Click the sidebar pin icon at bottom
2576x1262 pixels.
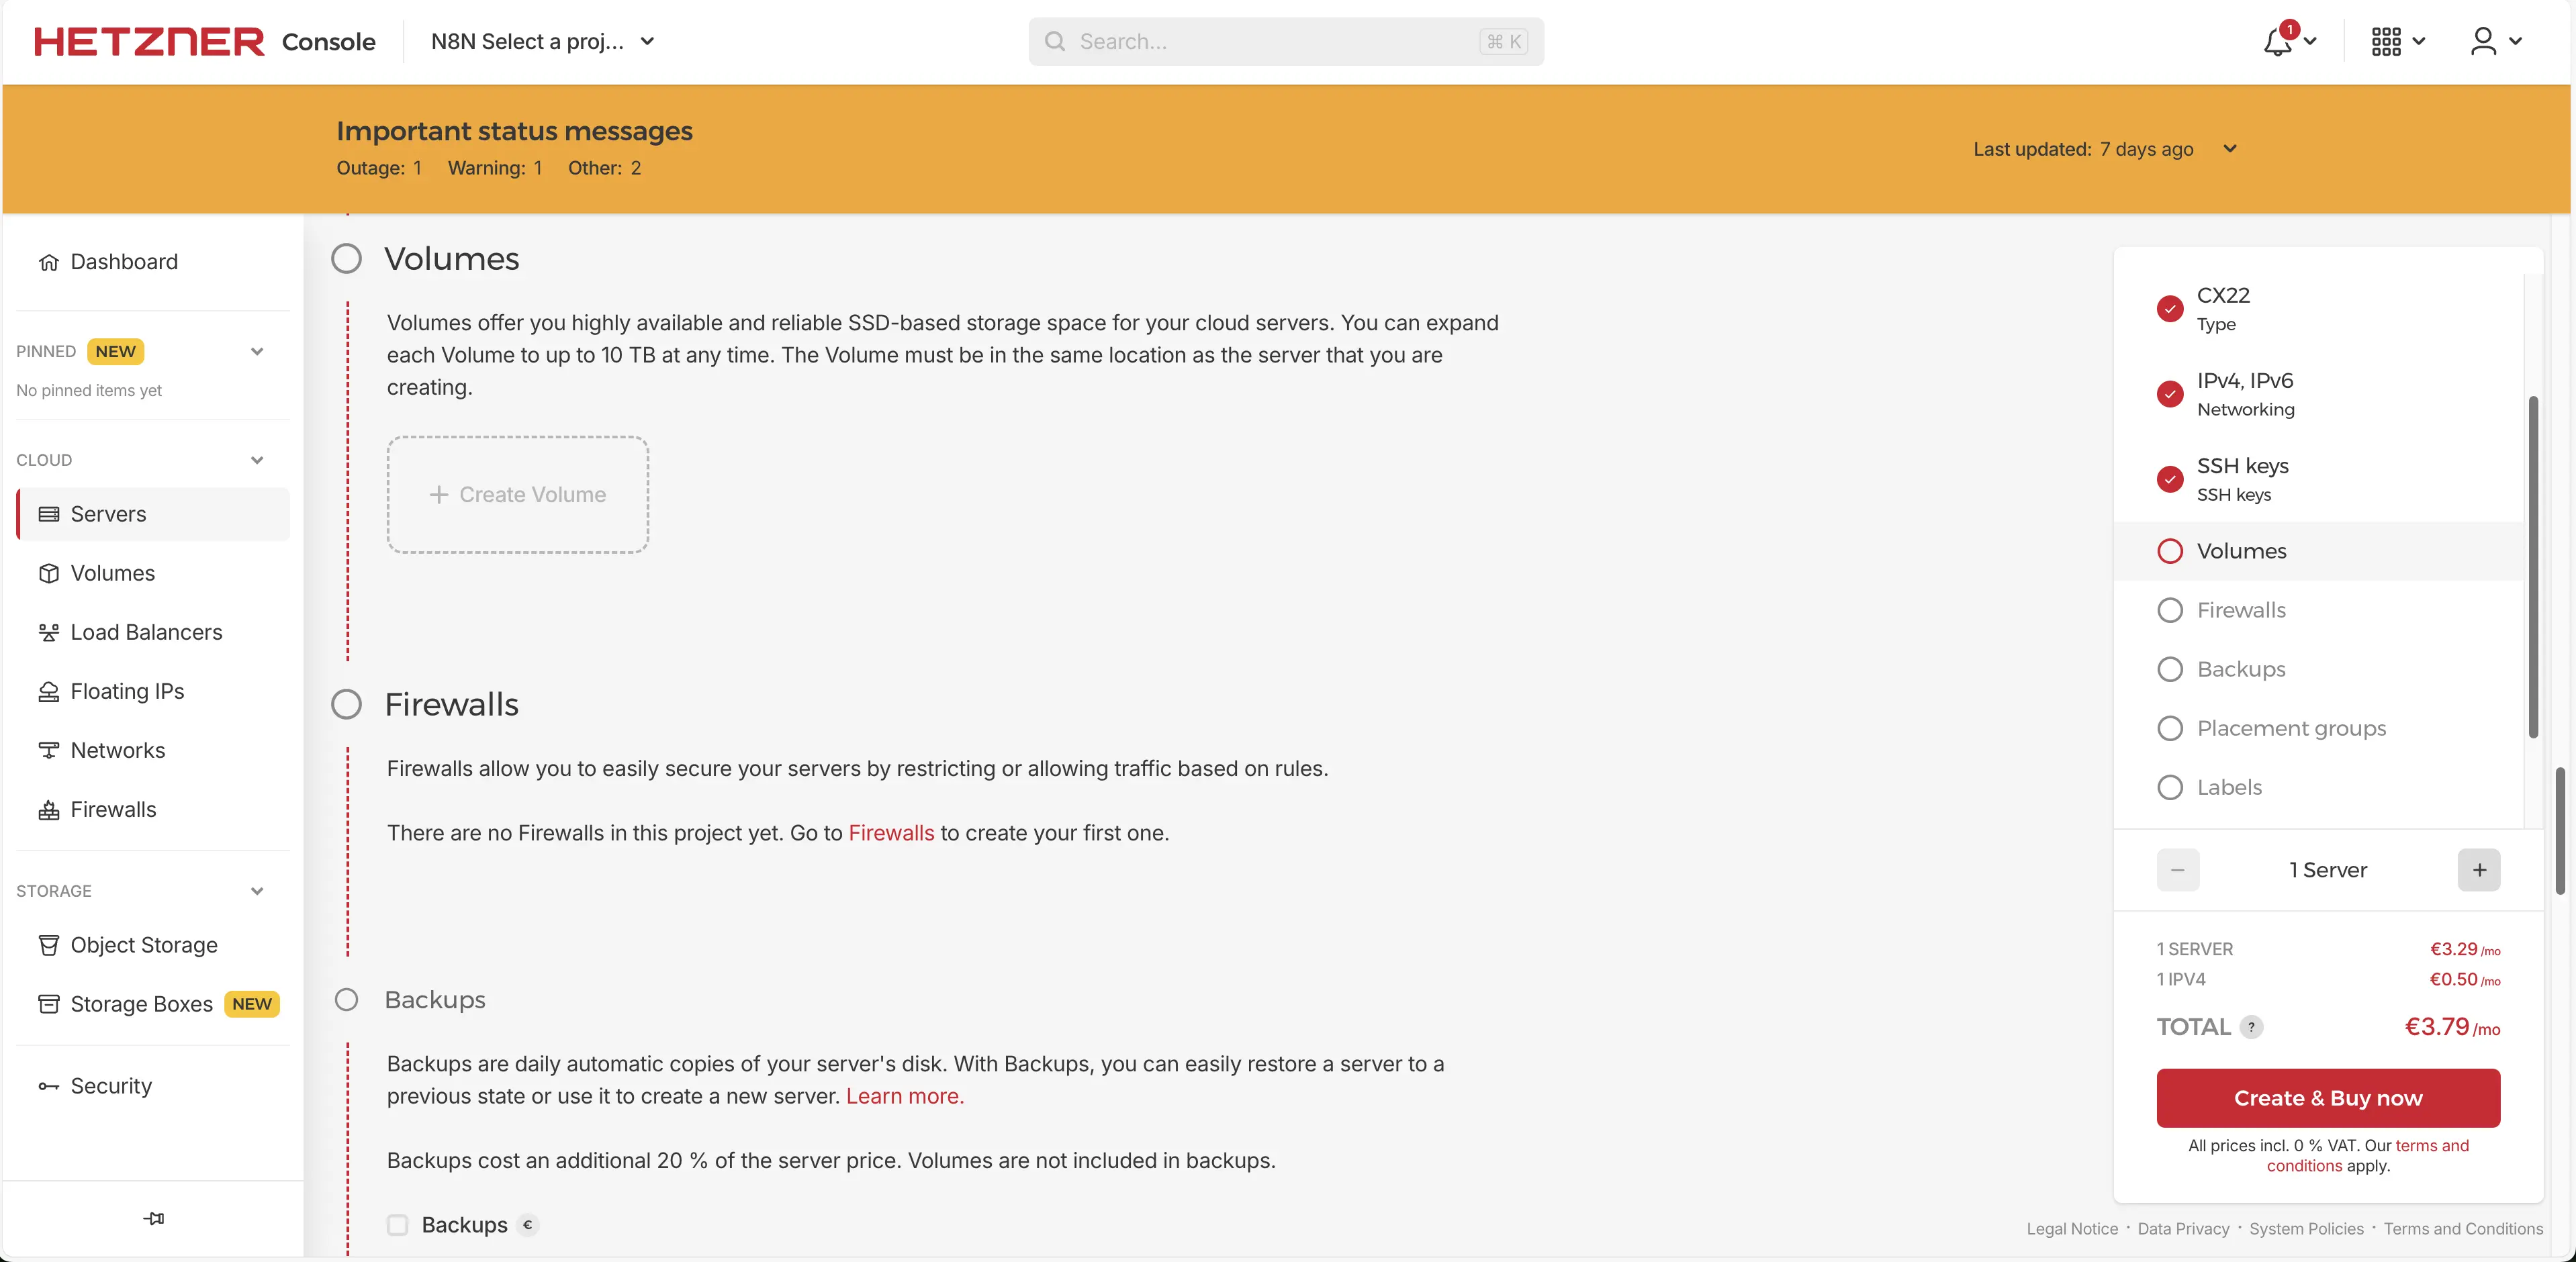pyautogui.click(x=153, y=1218)
